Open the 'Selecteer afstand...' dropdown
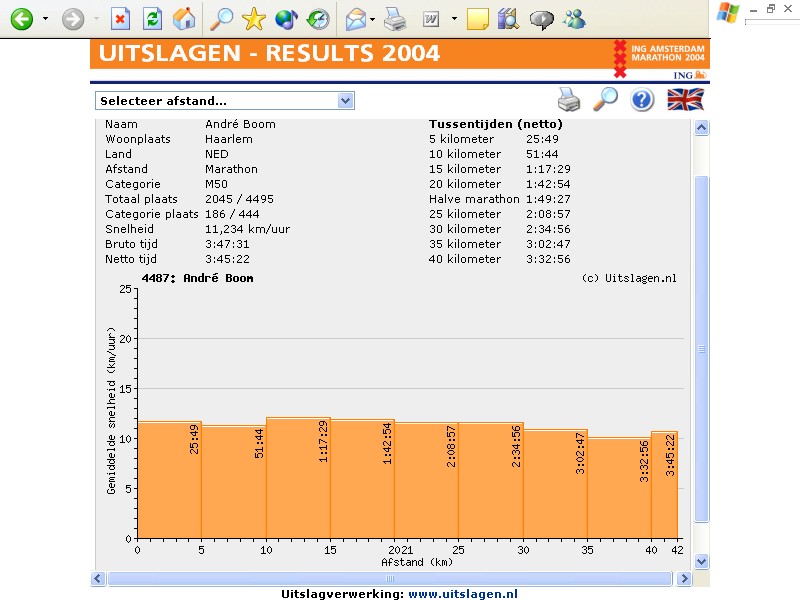Screen dimensions: 800x600 click(x=225, y=100)
